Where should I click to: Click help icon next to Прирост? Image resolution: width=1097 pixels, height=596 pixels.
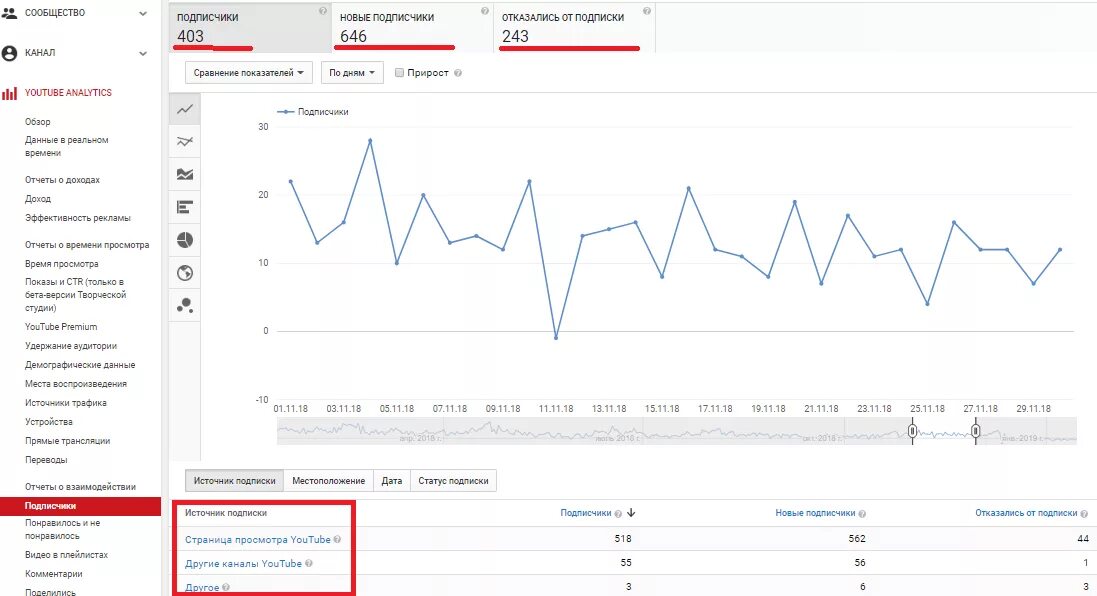click(x=458, y=73)
